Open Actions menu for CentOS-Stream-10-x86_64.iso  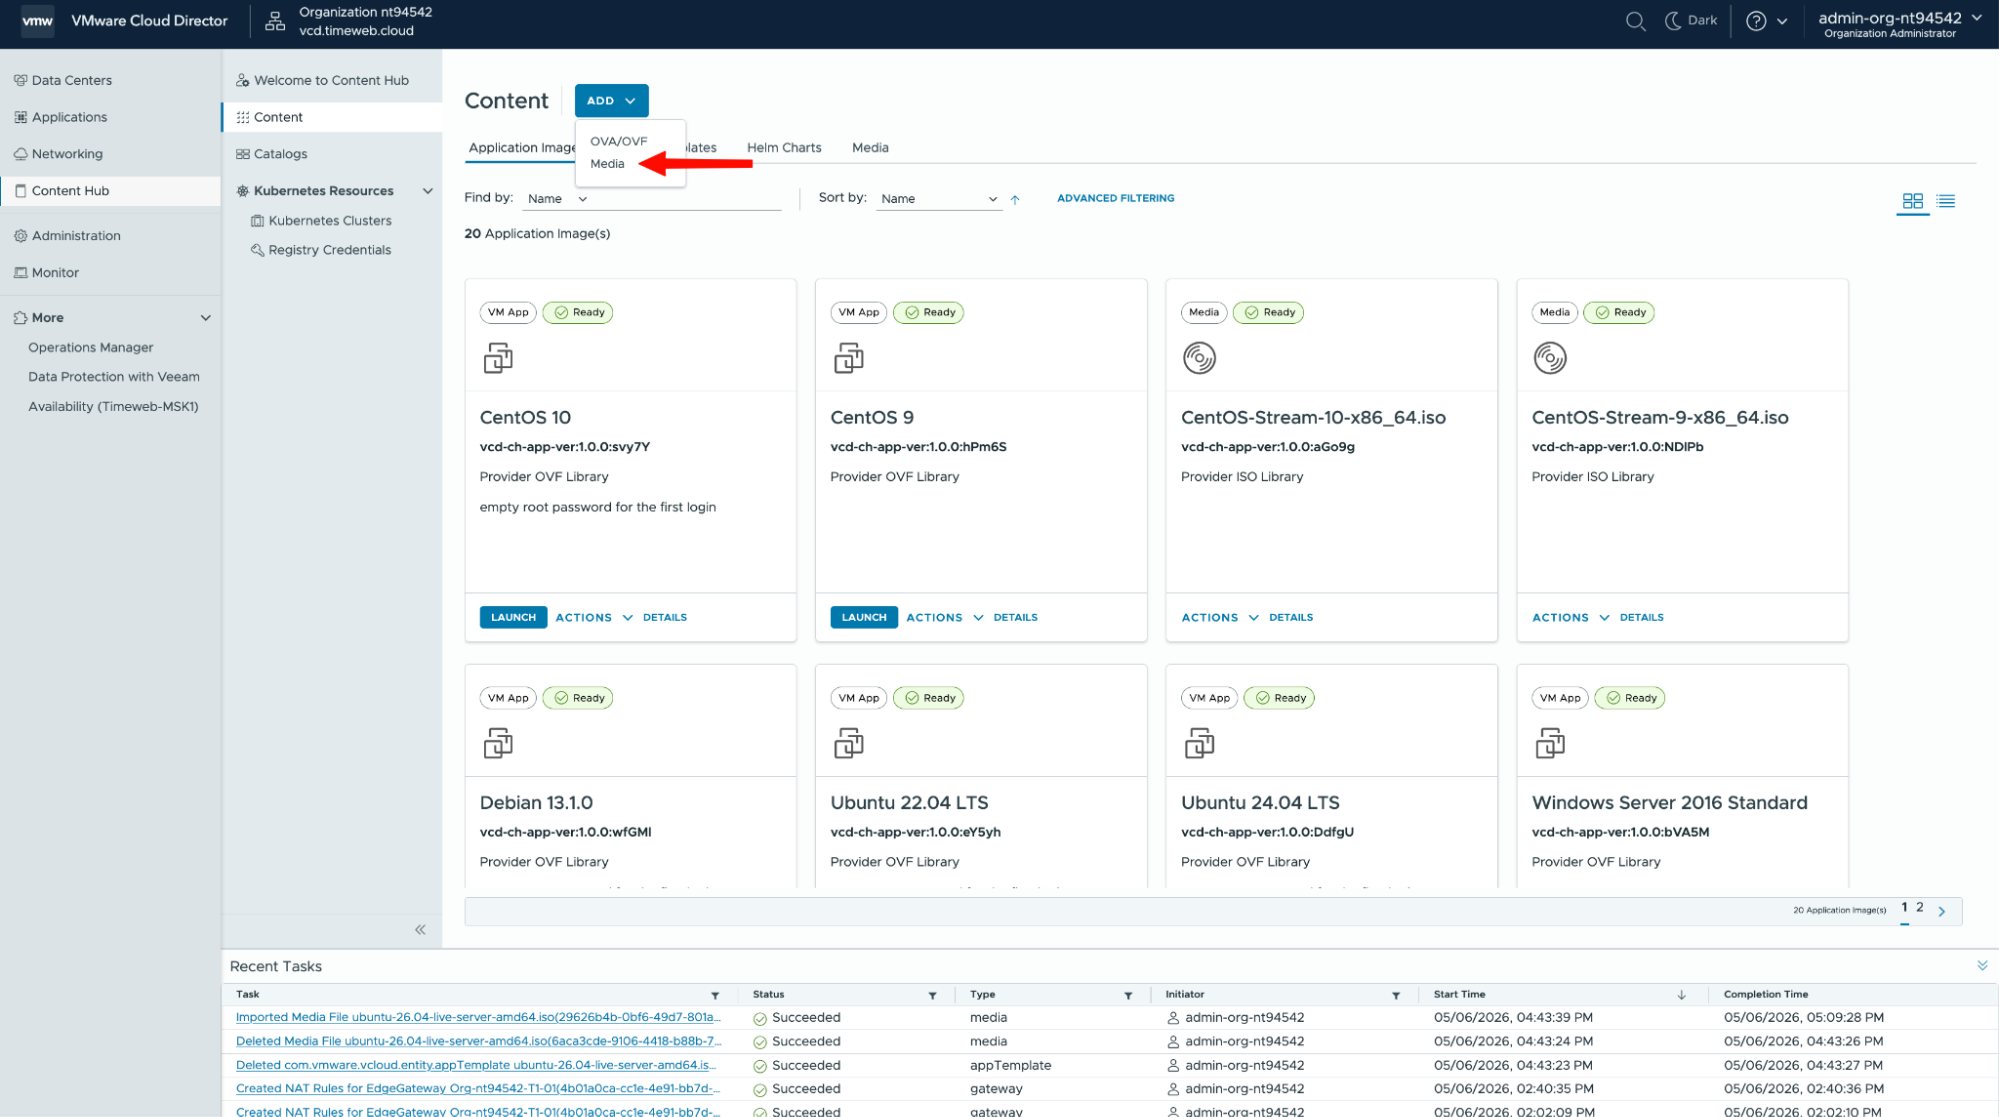1220,618
